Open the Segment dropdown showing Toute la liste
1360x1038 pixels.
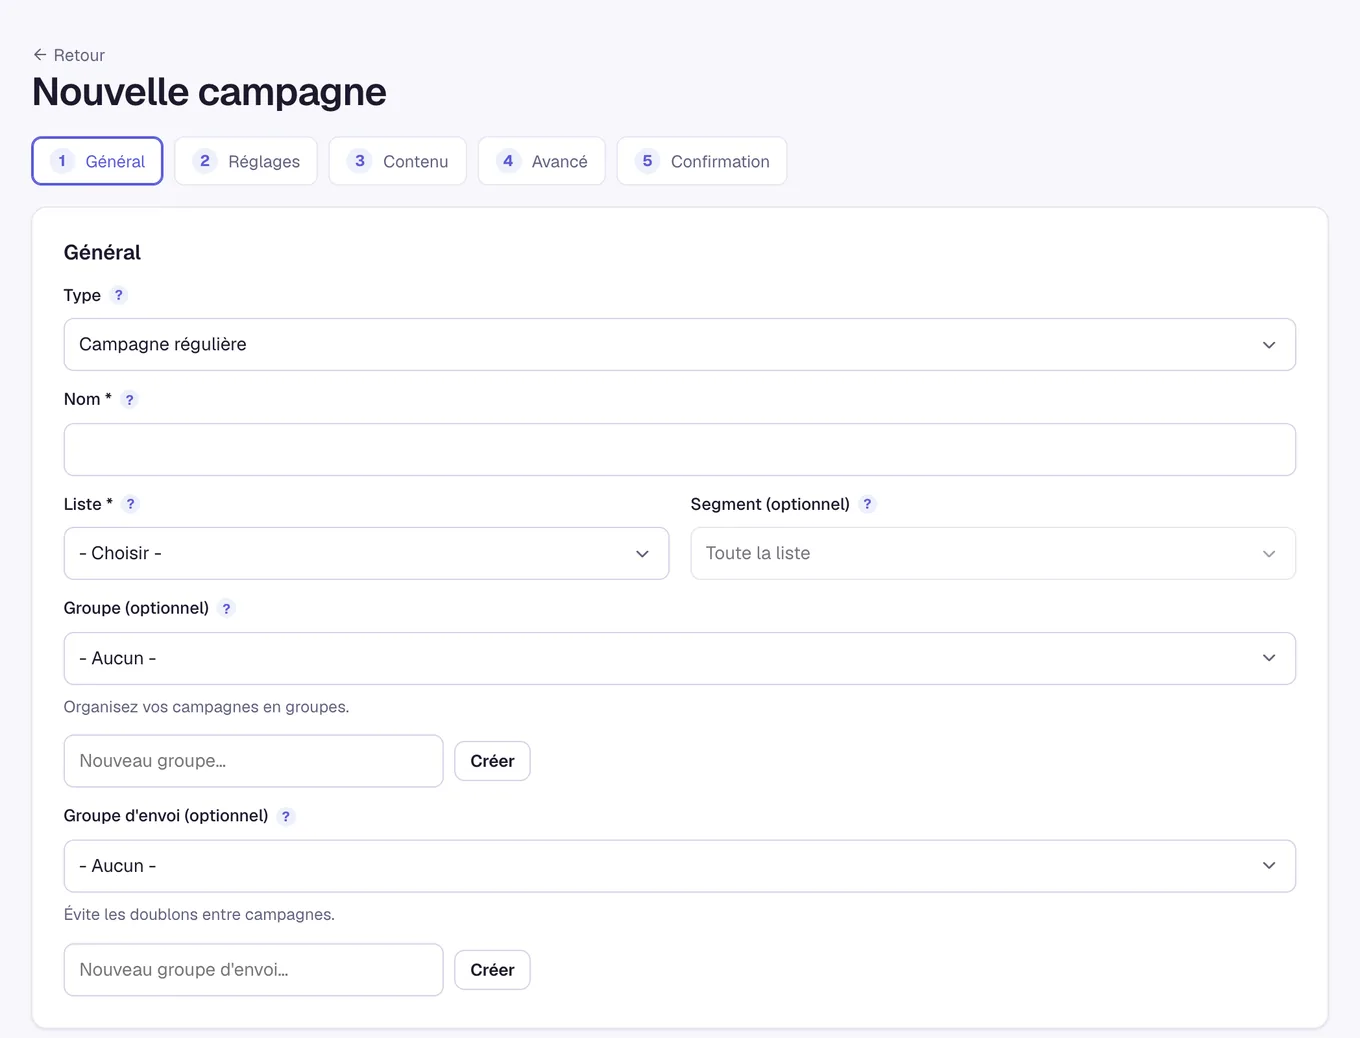(x=993, y=553)
